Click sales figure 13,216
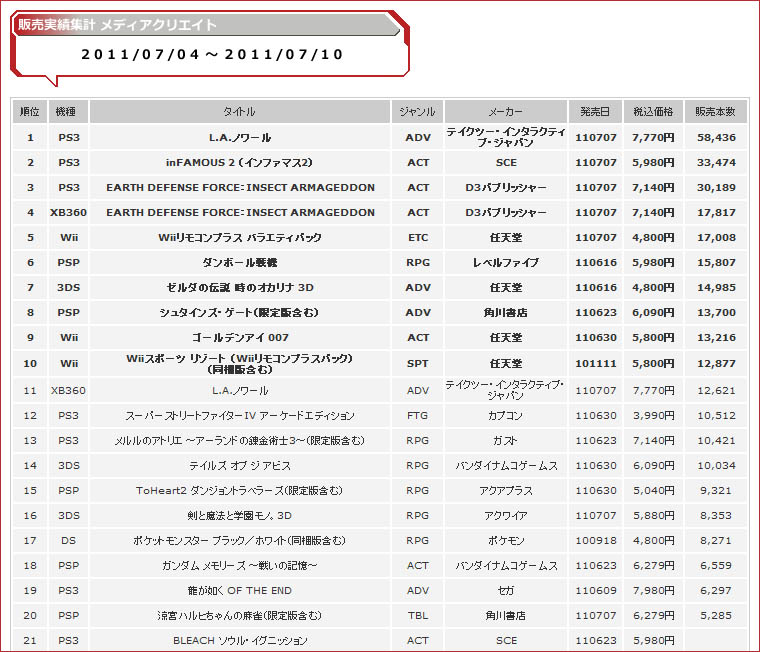The width and height of the screenshot is (760, 652). coord(716,337)
